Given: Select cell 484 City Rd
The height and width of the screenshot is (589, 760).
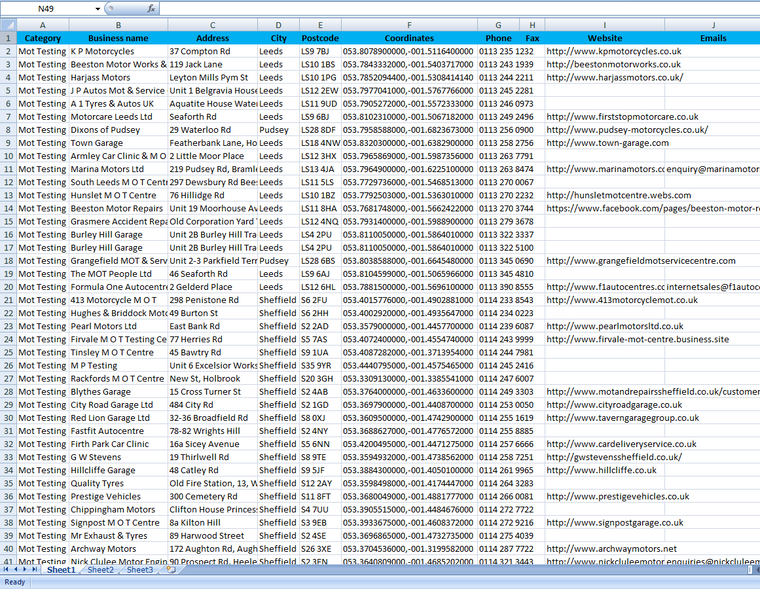Looking at the screenshot, I should [212, 405].
